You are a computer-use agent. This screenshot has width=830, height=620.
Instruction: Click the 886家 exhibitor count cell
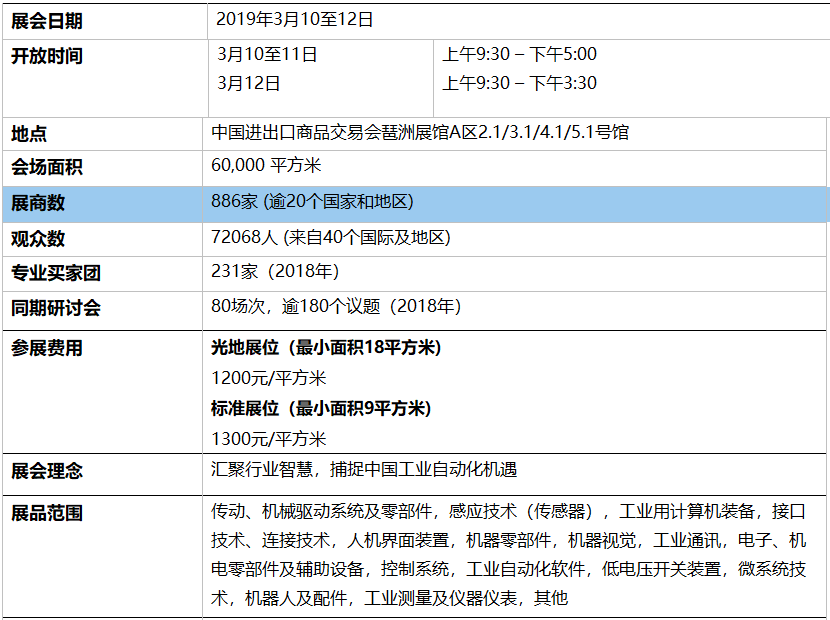pyautogui.click(x=312, y=202)
